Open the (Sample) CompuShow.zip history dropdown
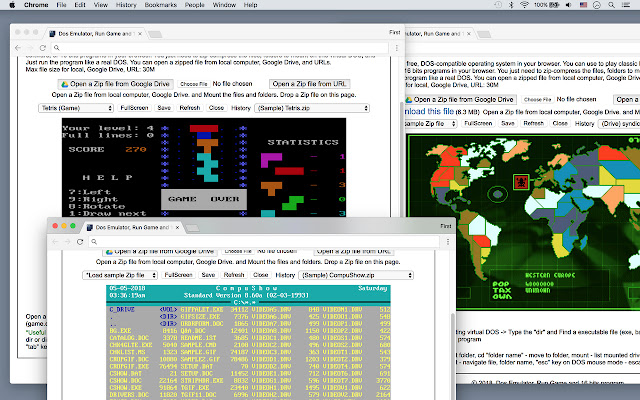The height and width of the screenshot is (400, 640). pos(356,275)
